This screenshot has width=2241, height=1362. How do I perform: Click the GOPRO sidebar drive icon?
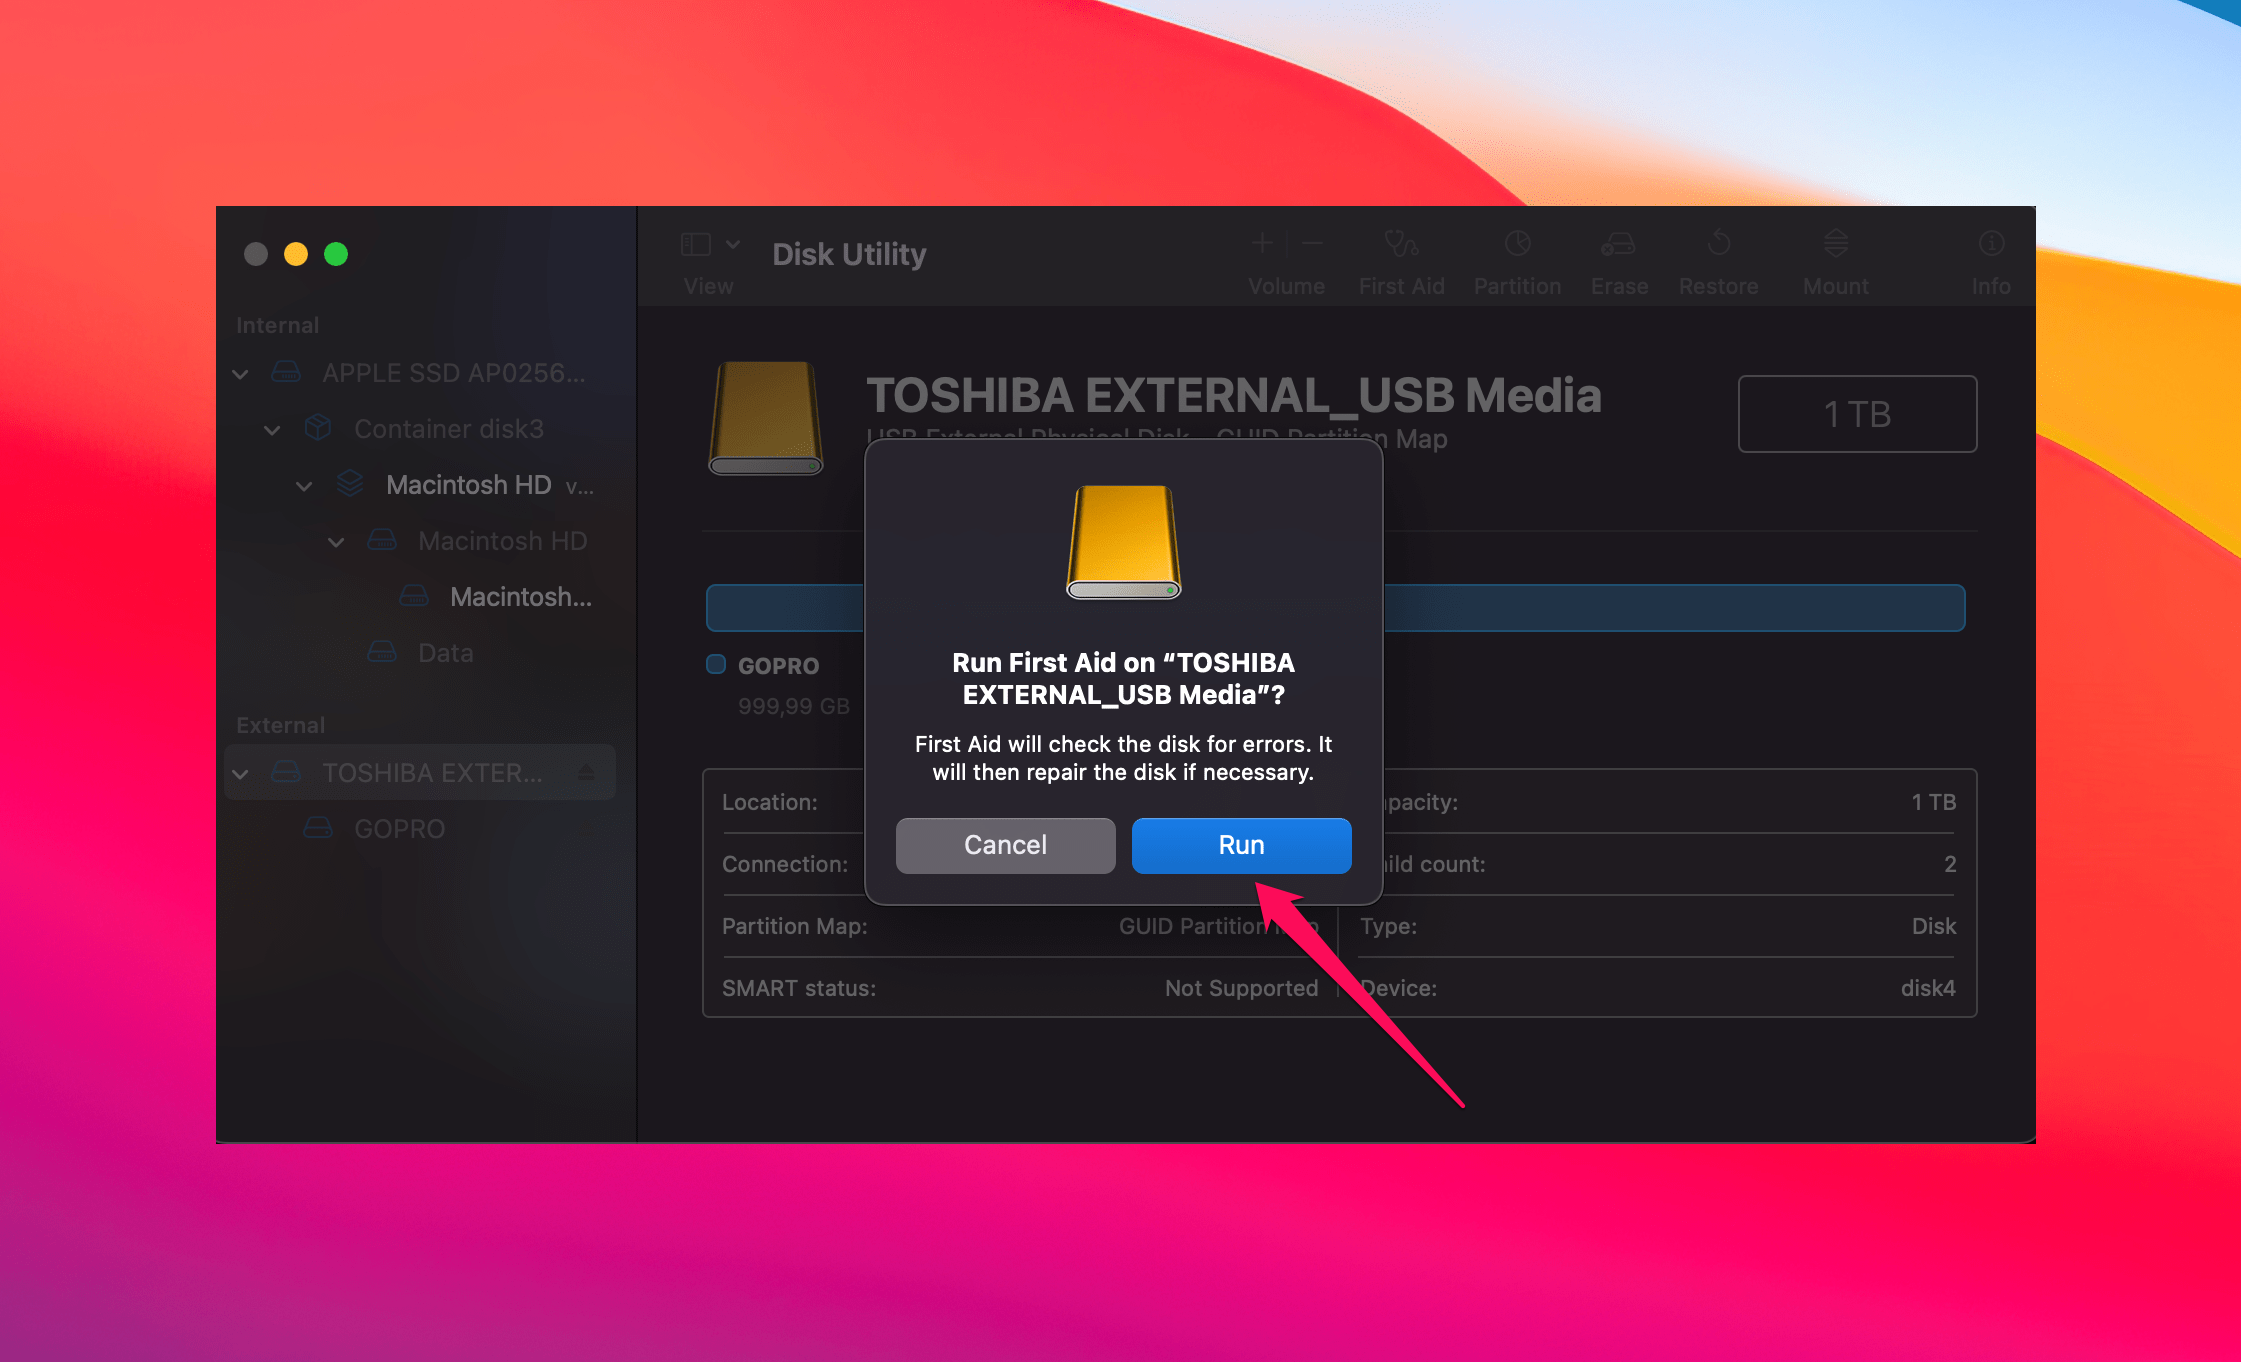point(318,828)
